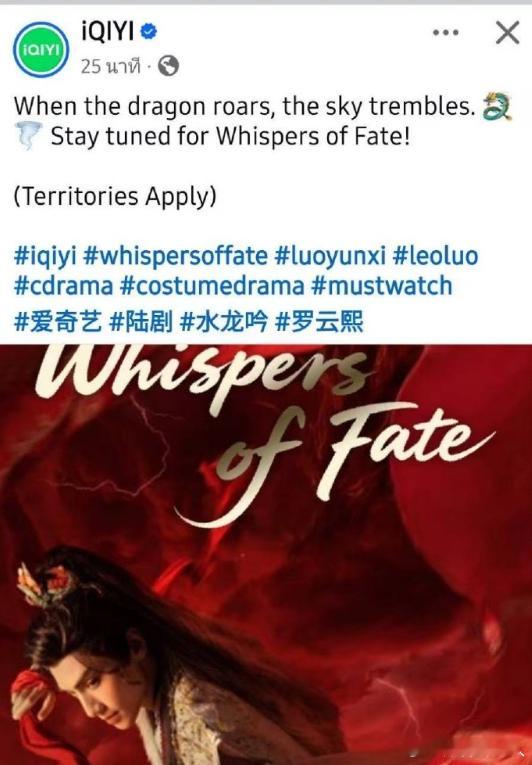532x765 pixels.
Task: Click the blue verified badge
Action: pyautogui.click(x=148, y=32)
